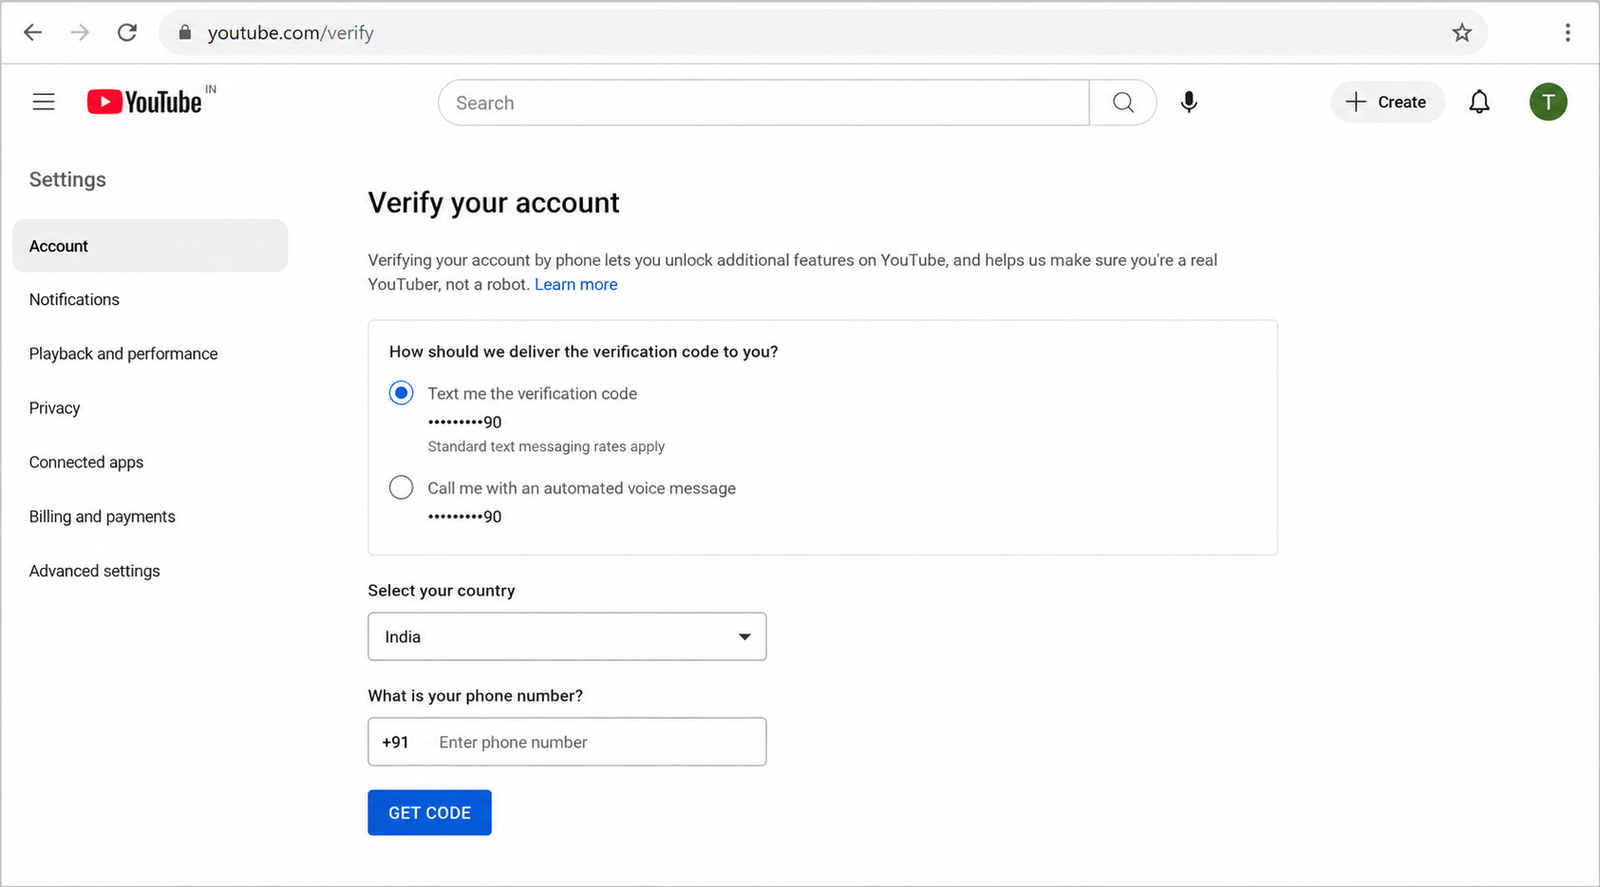Open the Create menu button

click(1387, 102)
